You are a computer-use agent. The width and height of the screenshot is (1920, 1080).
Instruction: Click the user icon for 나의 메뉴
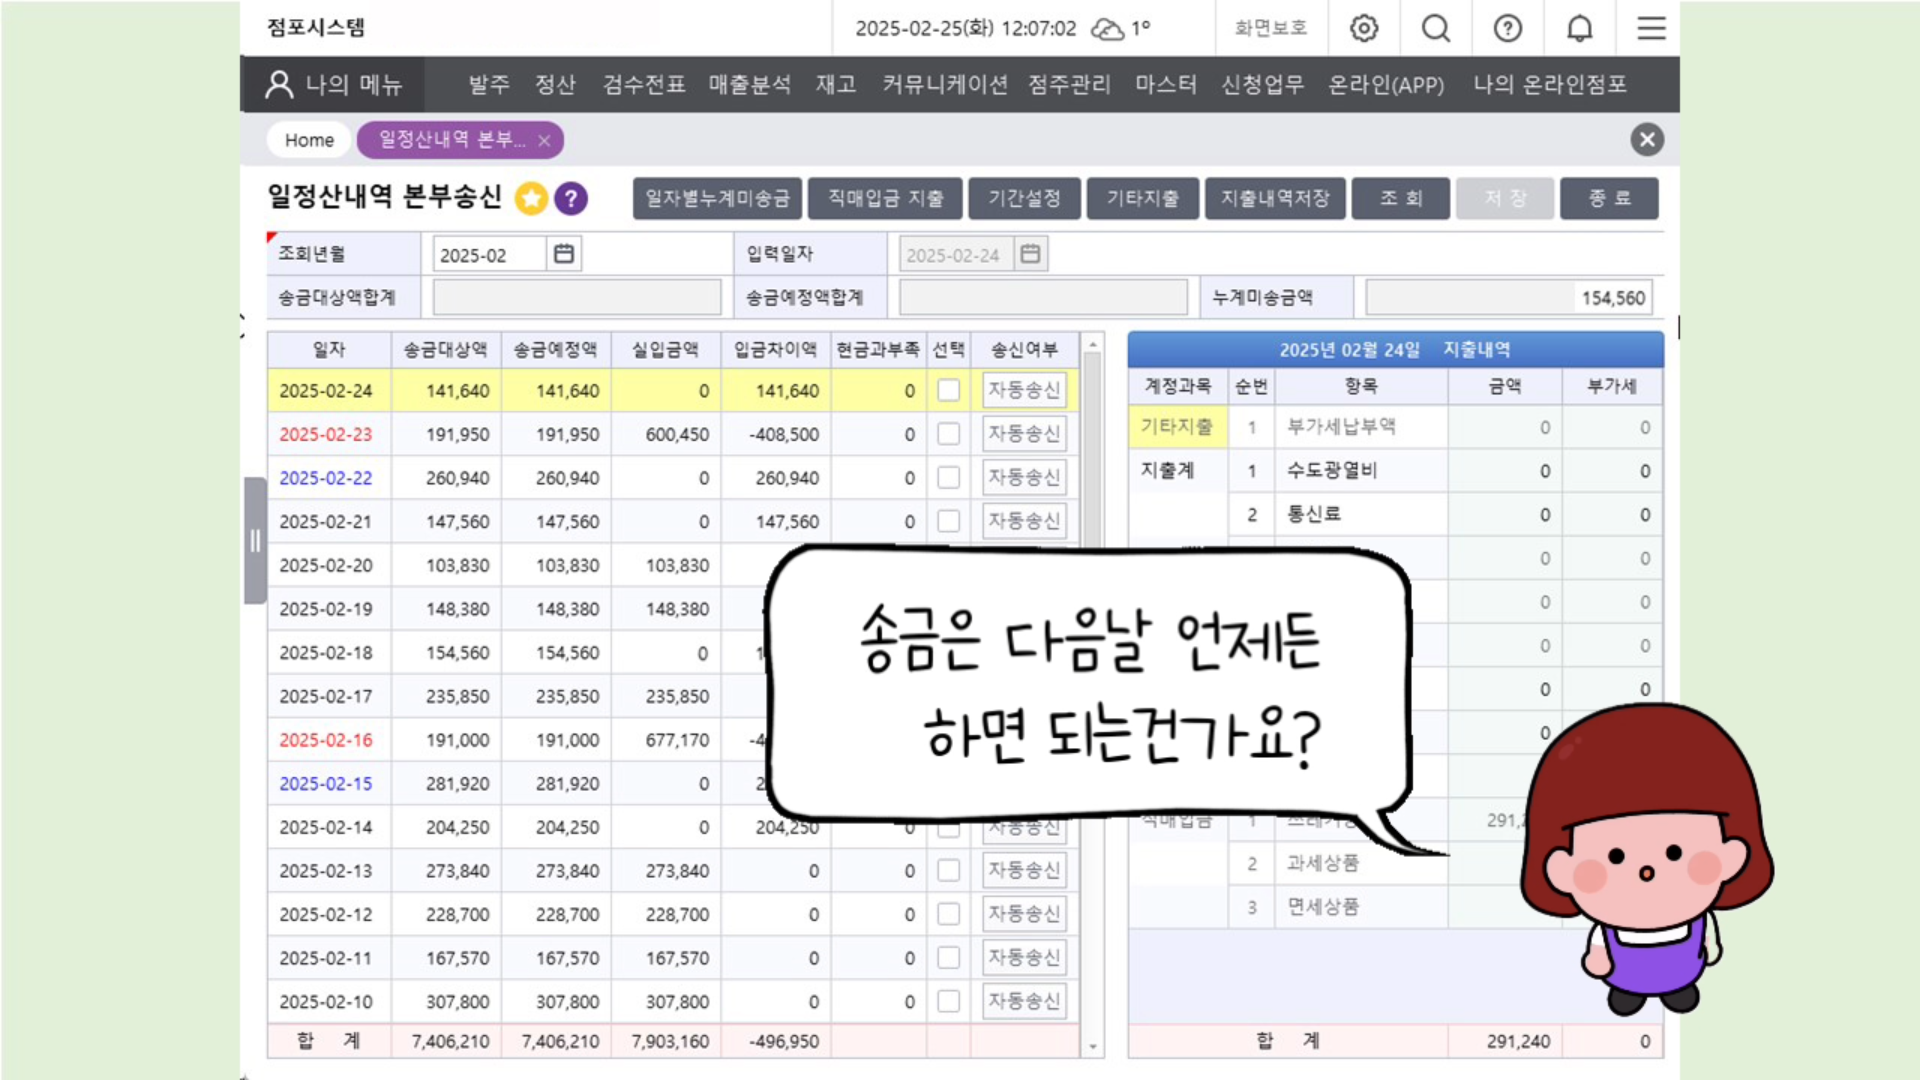coord(279,84)
